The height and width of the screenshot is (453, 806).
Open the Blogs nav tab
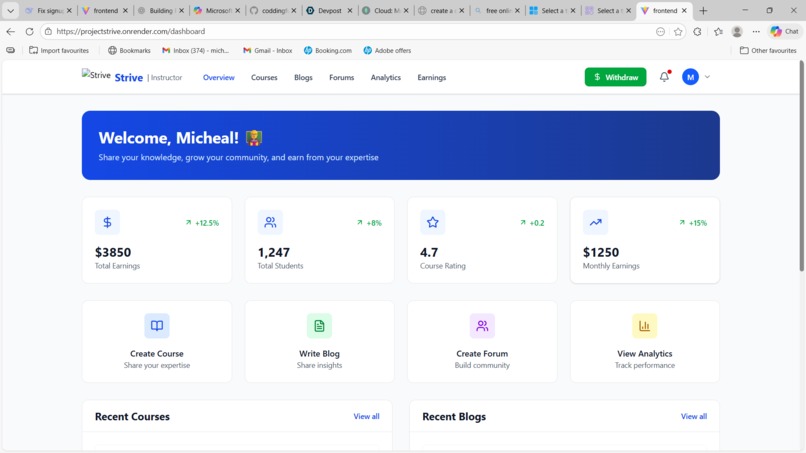tap(303, 78)
